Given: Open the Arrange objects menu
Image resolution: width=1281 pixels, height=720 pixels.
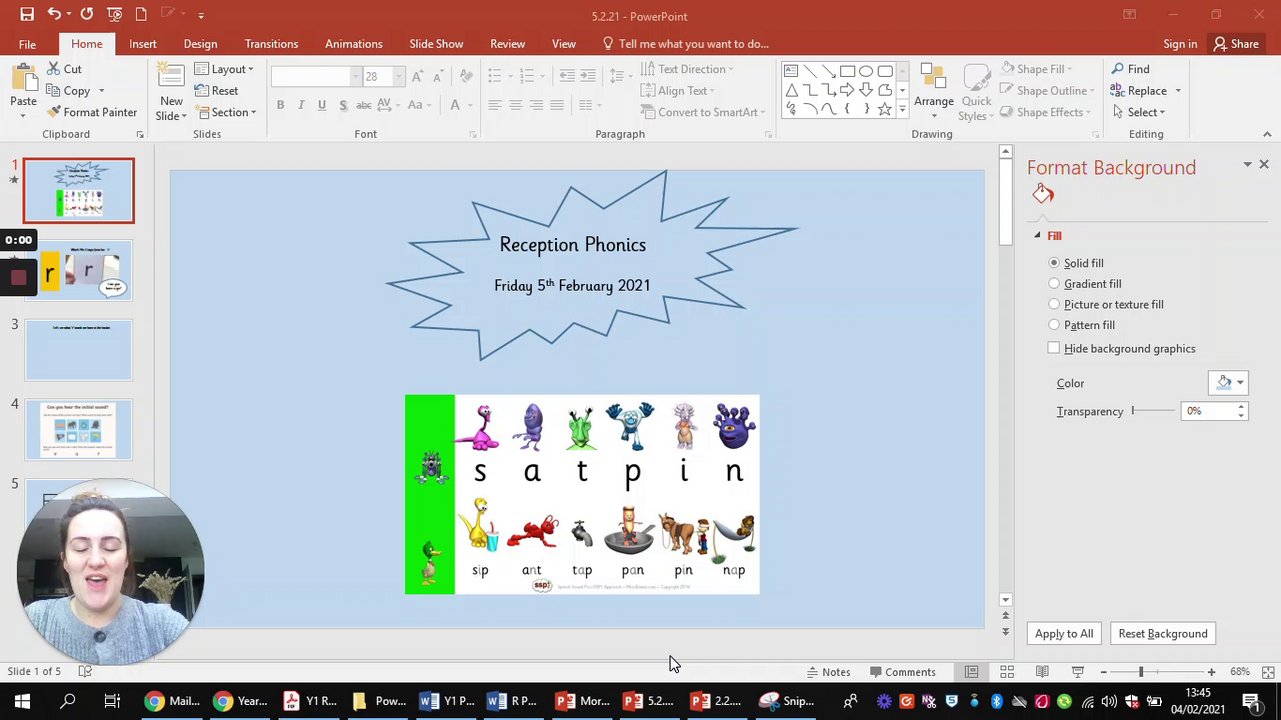Looking at the screenshot, I should 933,92.
